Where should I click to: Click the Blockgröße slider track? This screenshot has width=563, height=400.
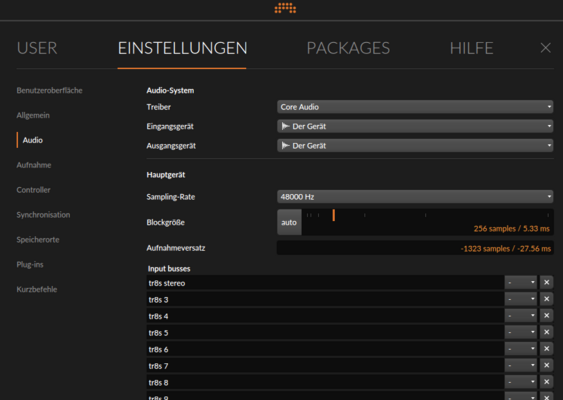pos(427,222)
